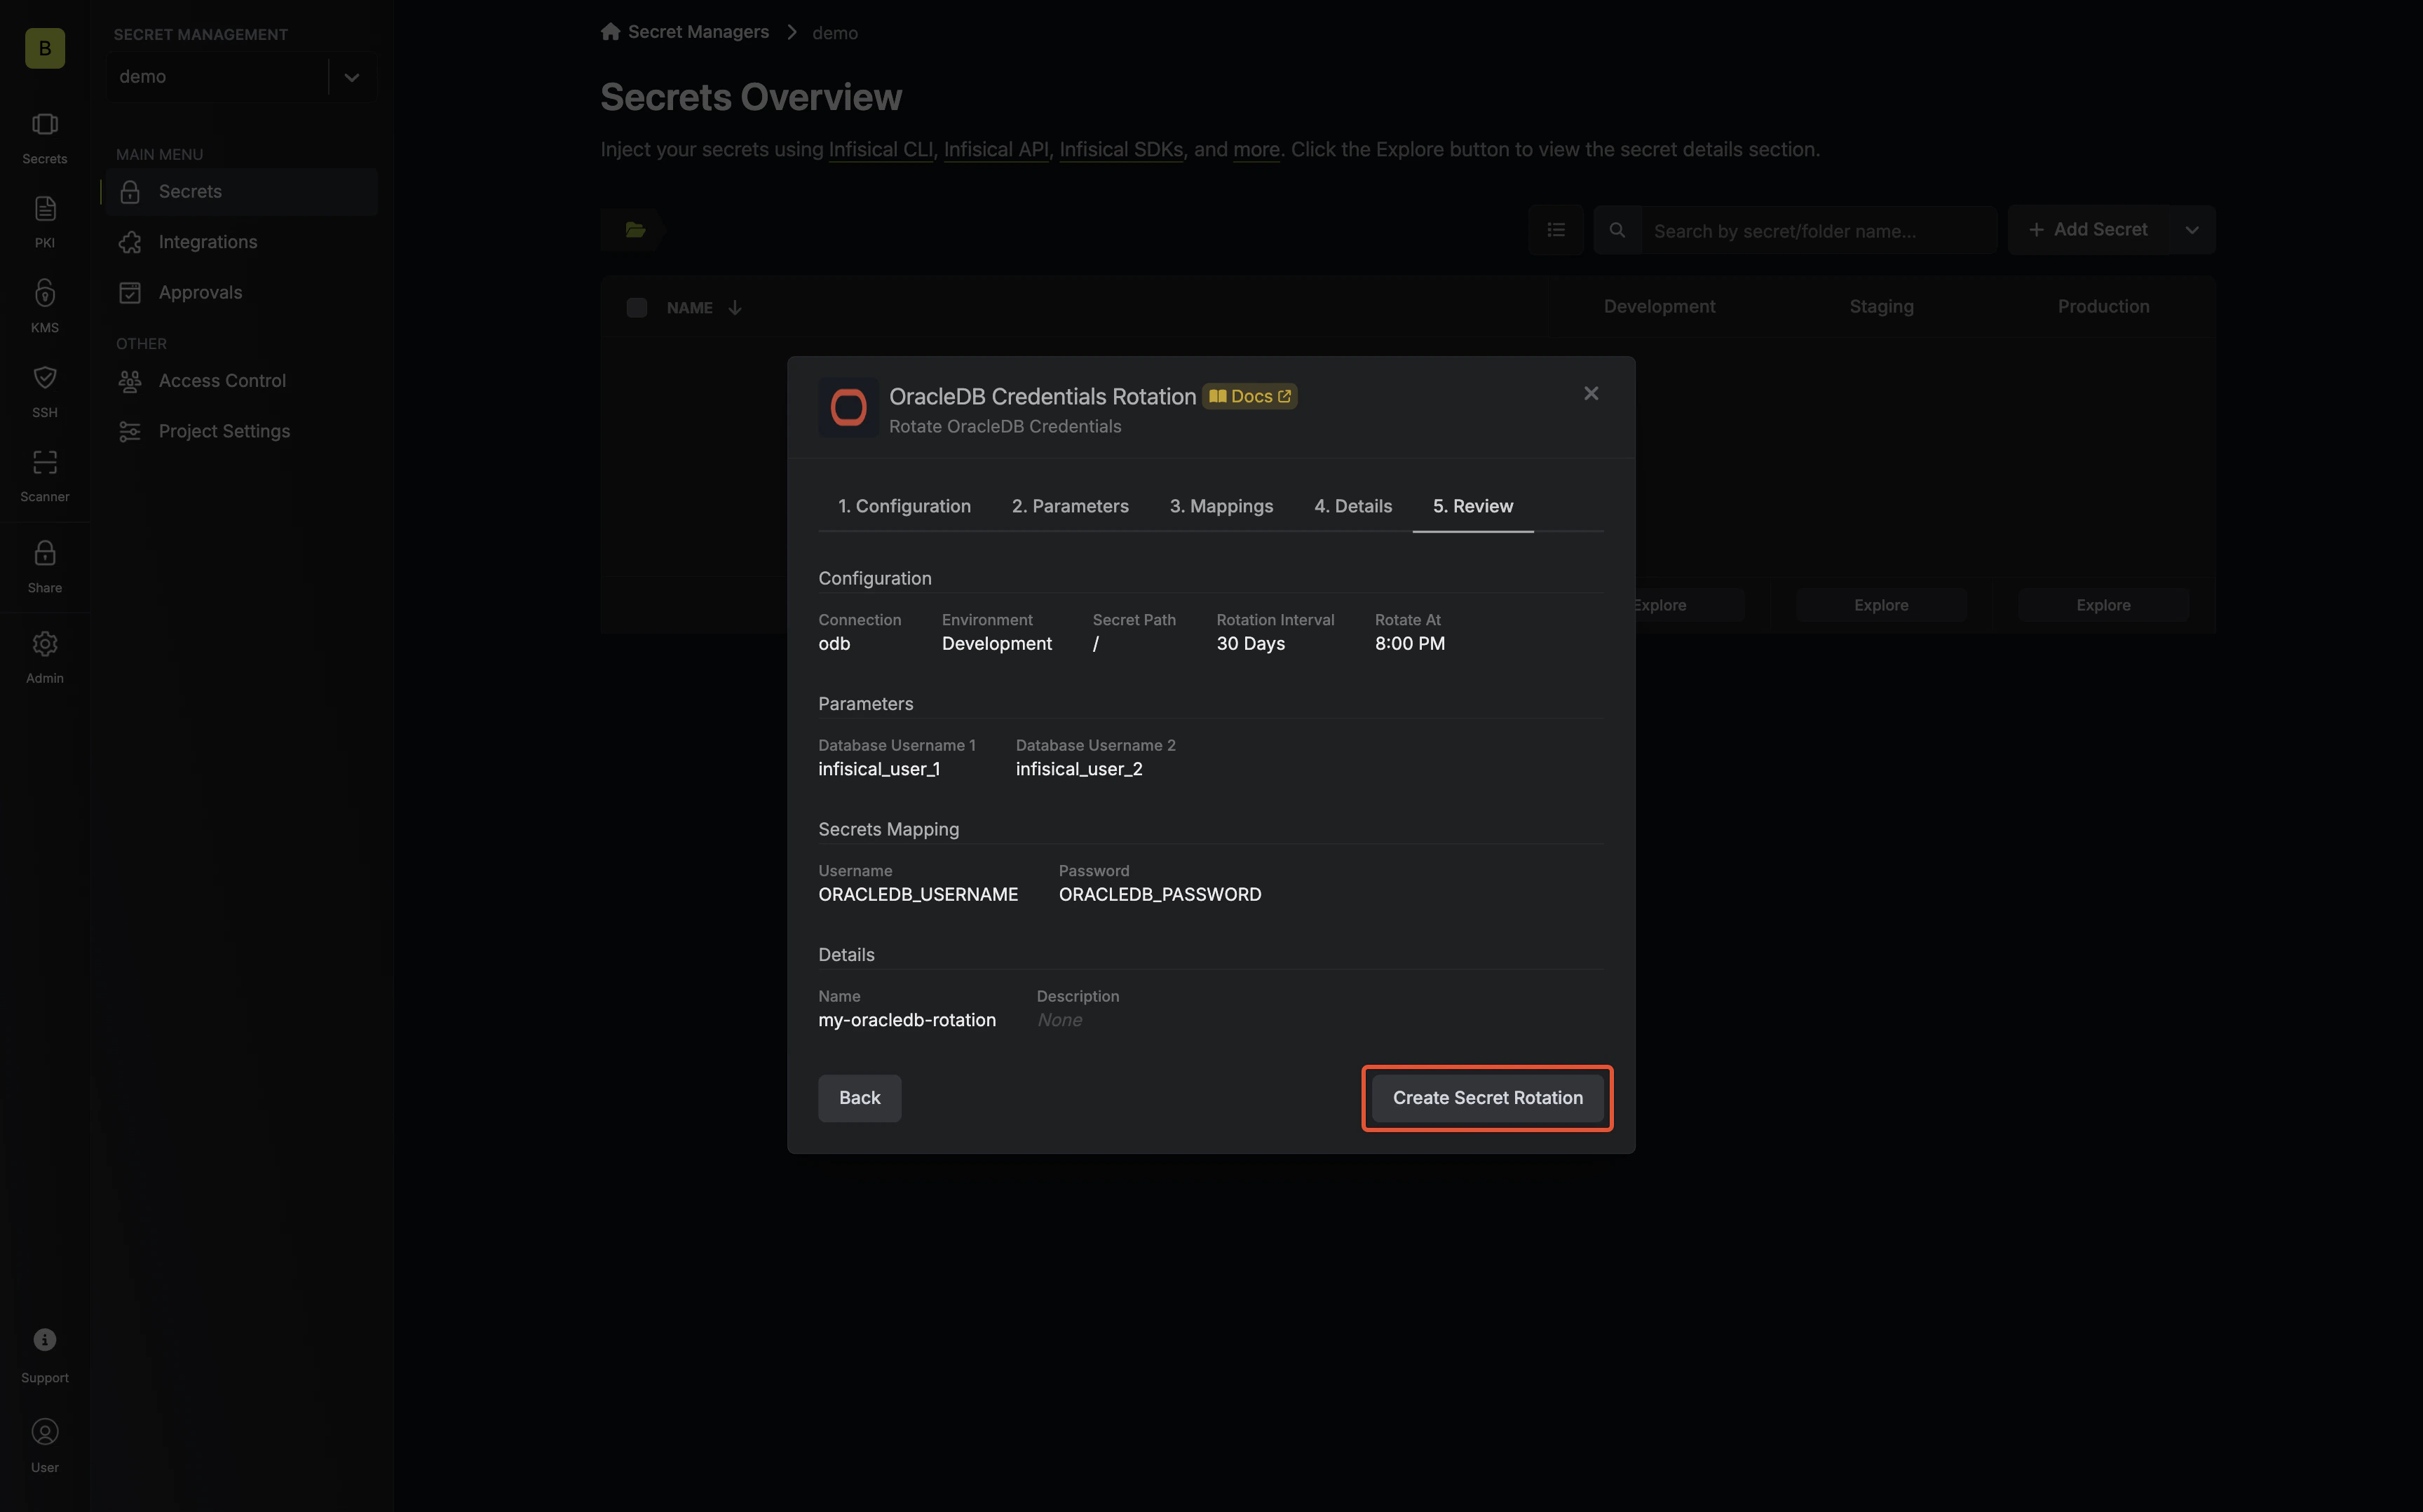Open the Support info icon
Viewport: 2423px width, 1512px height.
[45, 1340]
